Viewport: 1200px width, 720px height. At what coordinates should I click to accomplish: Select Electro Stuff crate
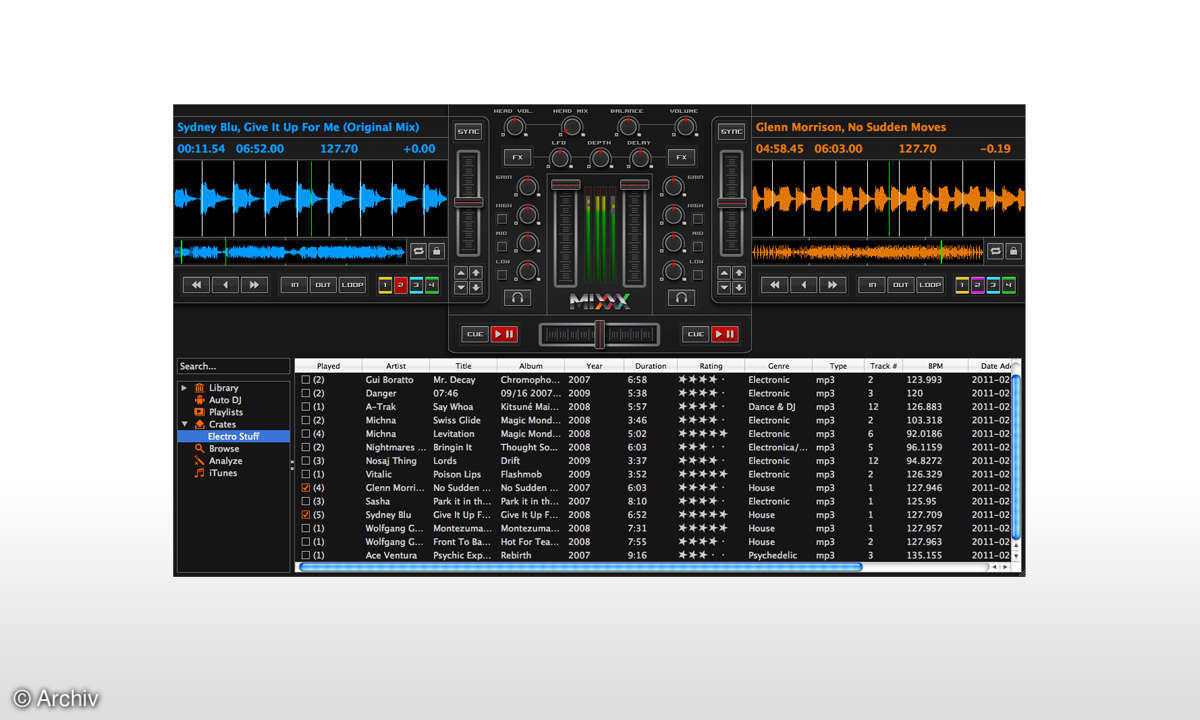(234, 436)
